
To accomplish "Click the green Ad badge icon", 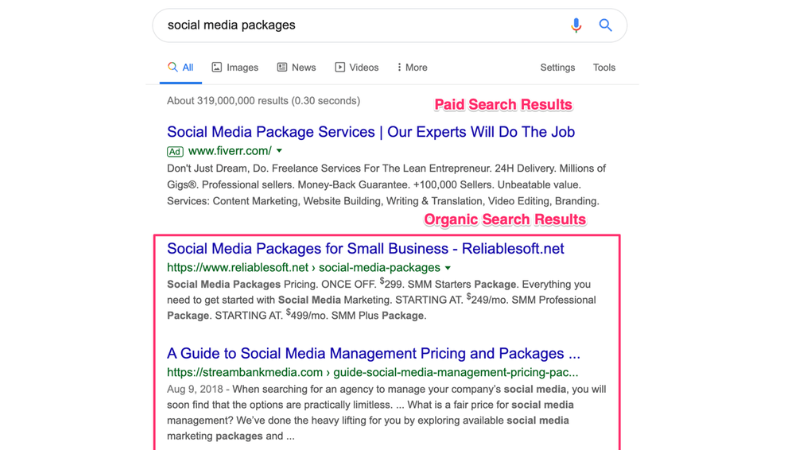I will pyautogui.click(x=177, y=151).
